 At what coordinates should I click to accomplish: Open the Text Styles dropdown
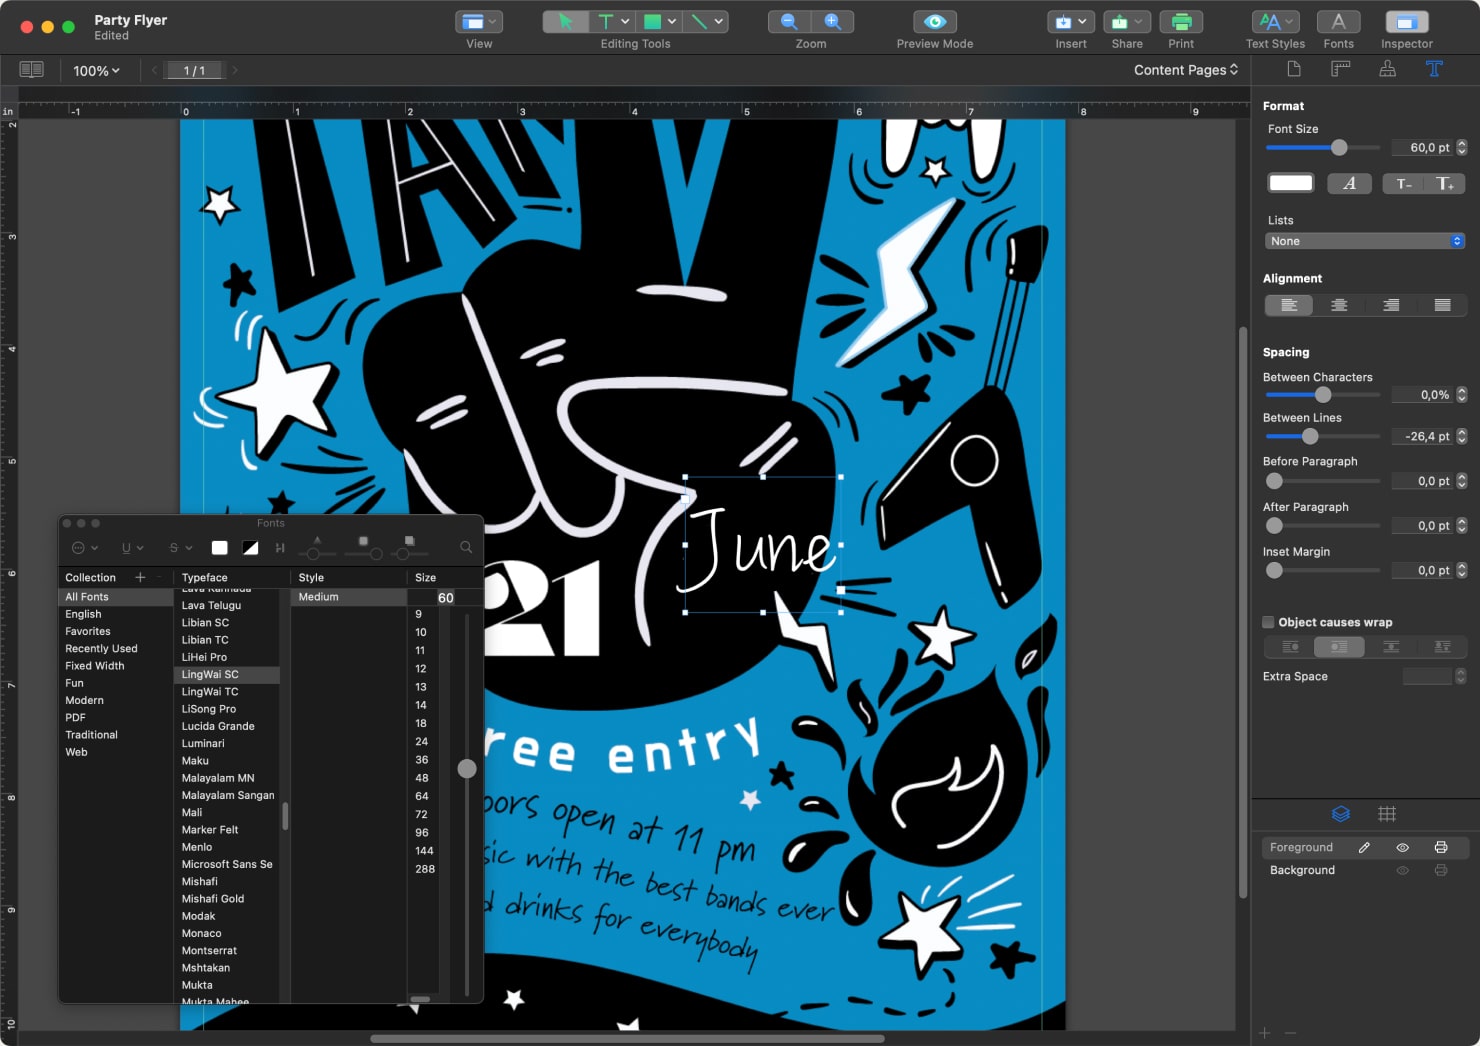pyautogui.click(x=1275, y=21)
